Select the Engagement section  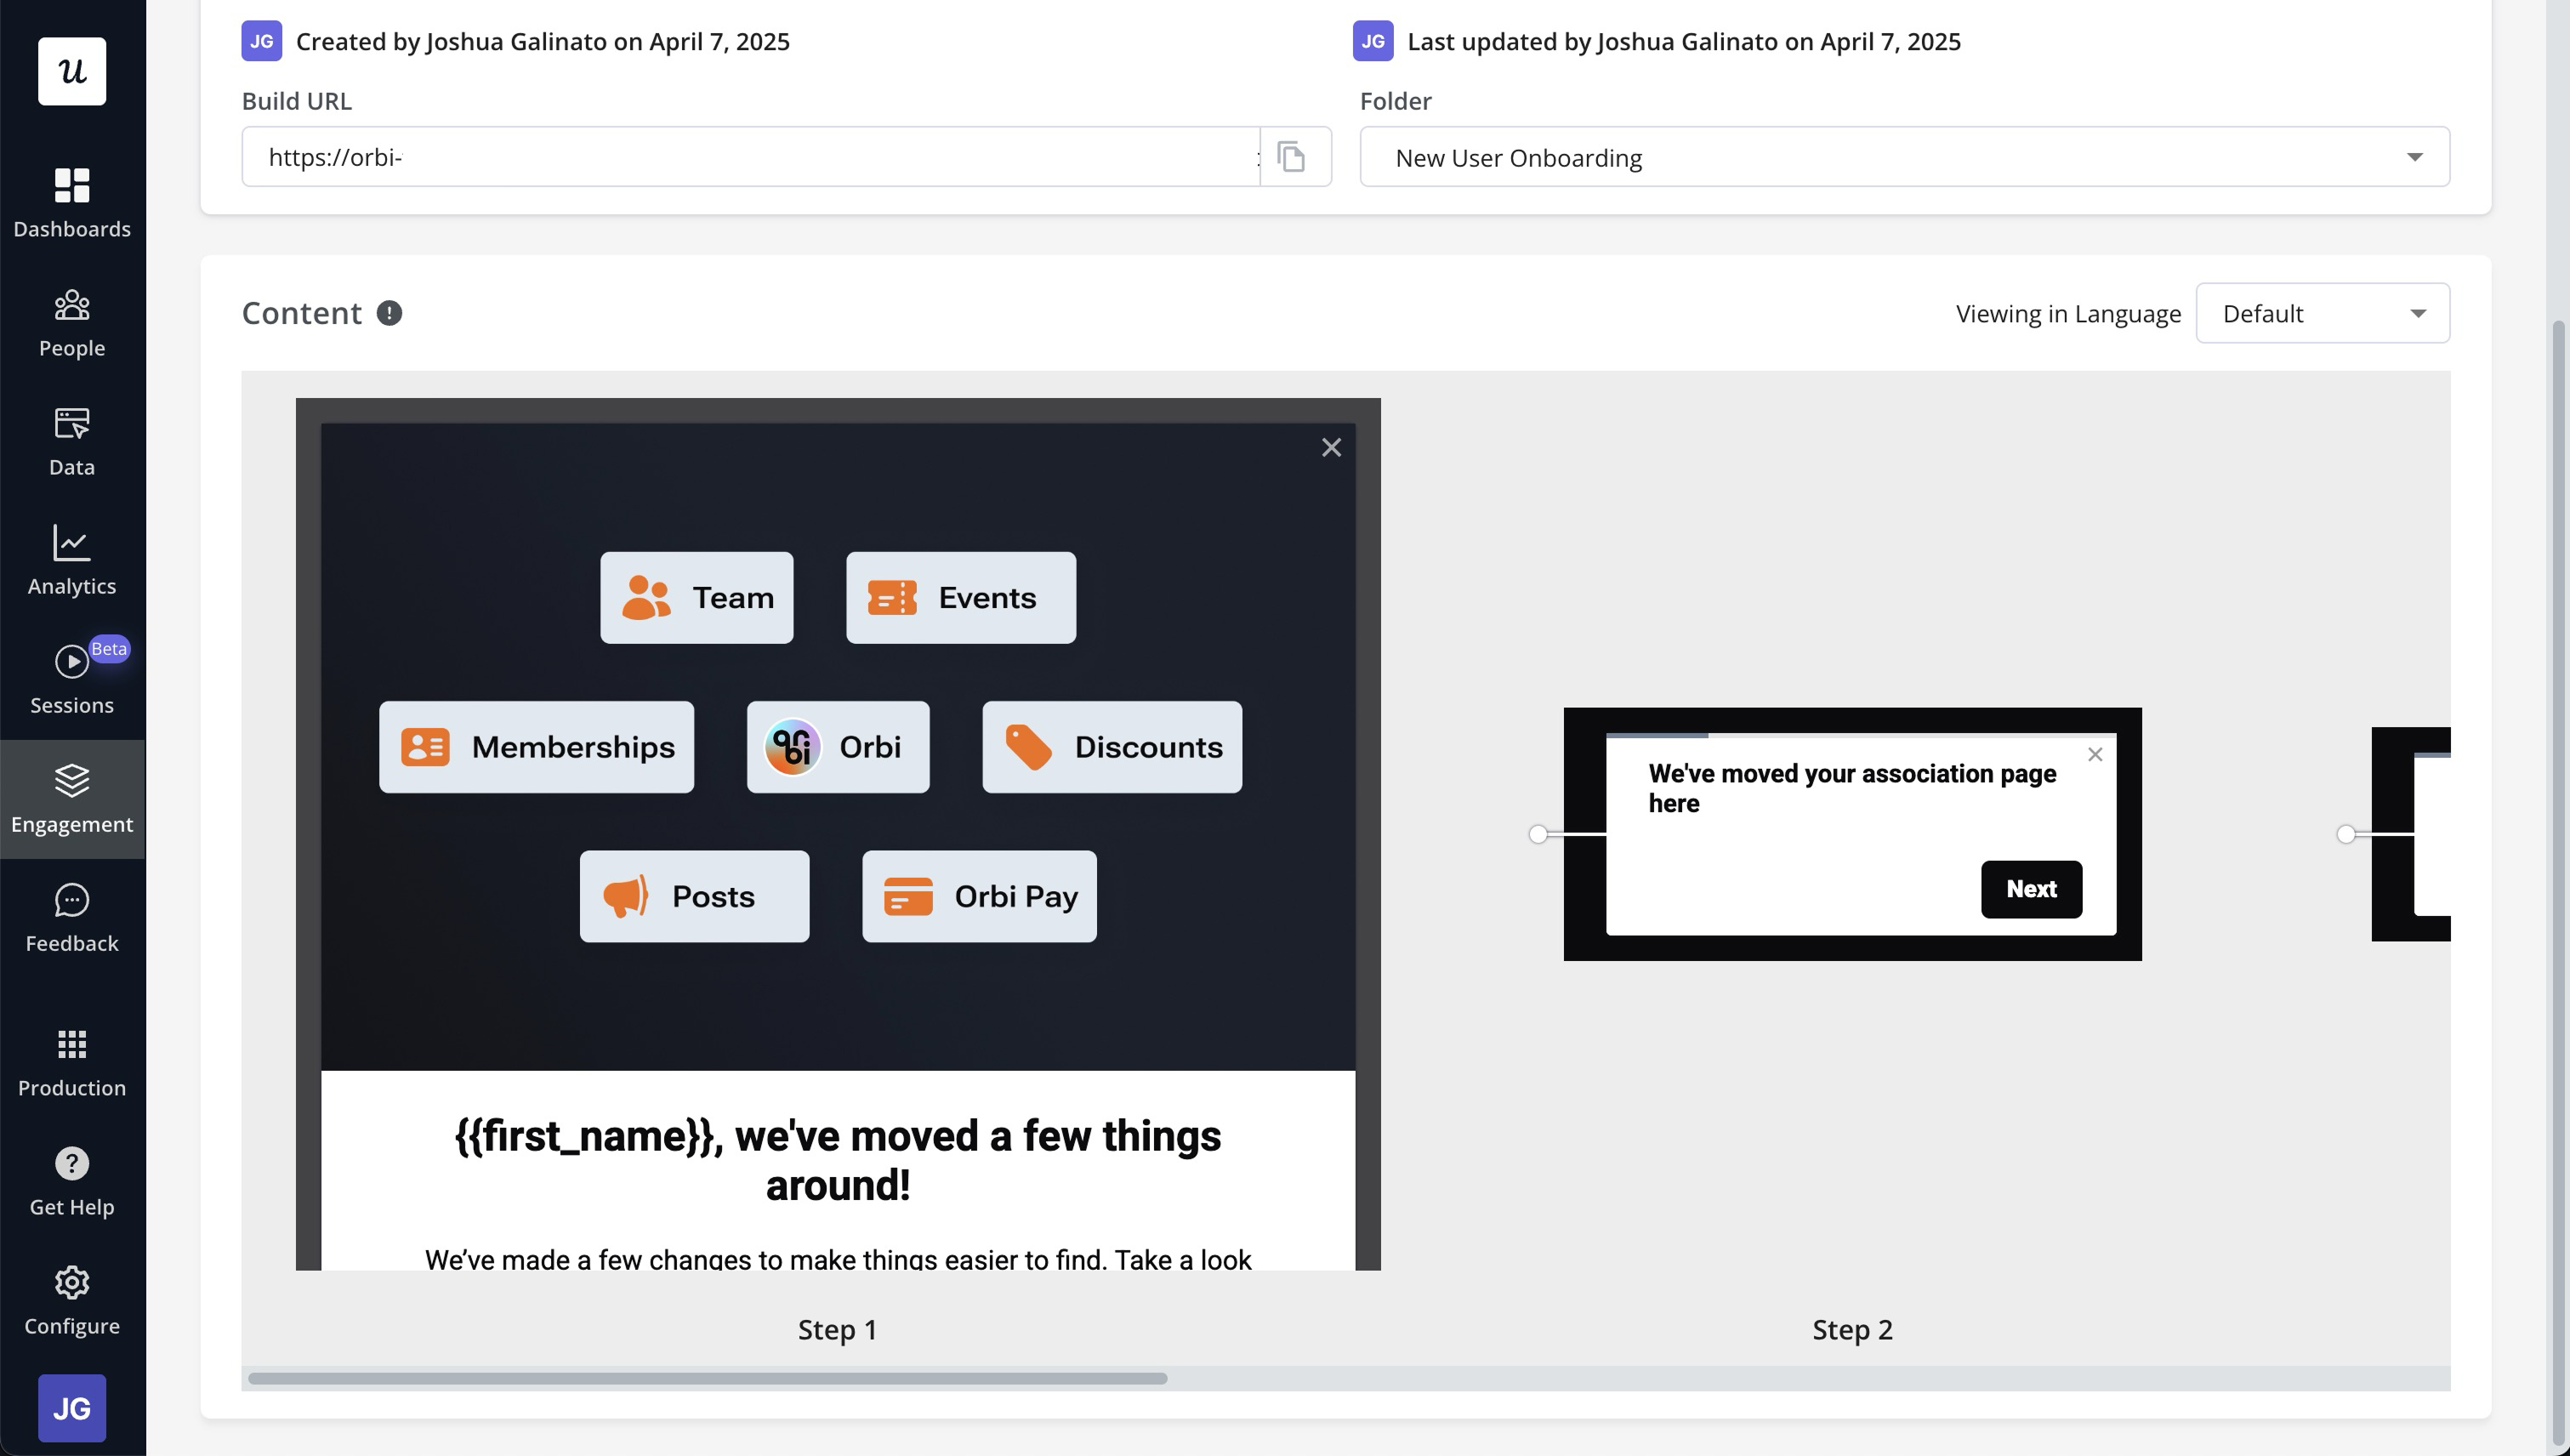pos(72,799)
